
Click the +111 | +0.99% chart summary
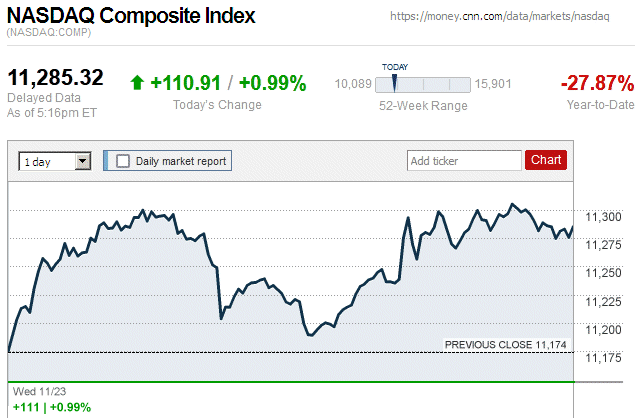point(50,407)
